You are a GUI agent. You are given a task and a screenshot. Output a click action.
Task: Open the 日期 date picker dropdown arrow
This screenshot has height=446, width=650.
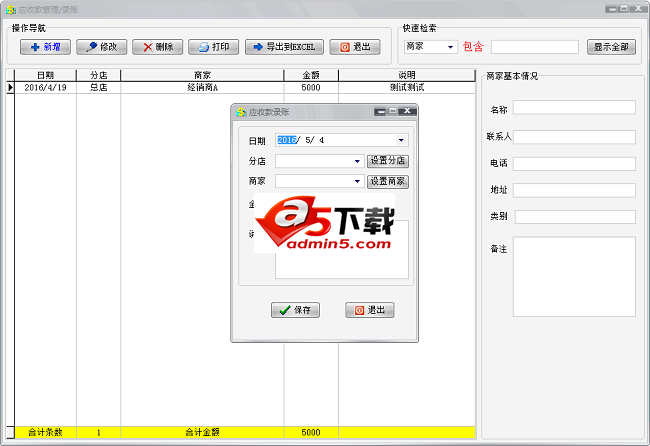(x=401, y=140)
